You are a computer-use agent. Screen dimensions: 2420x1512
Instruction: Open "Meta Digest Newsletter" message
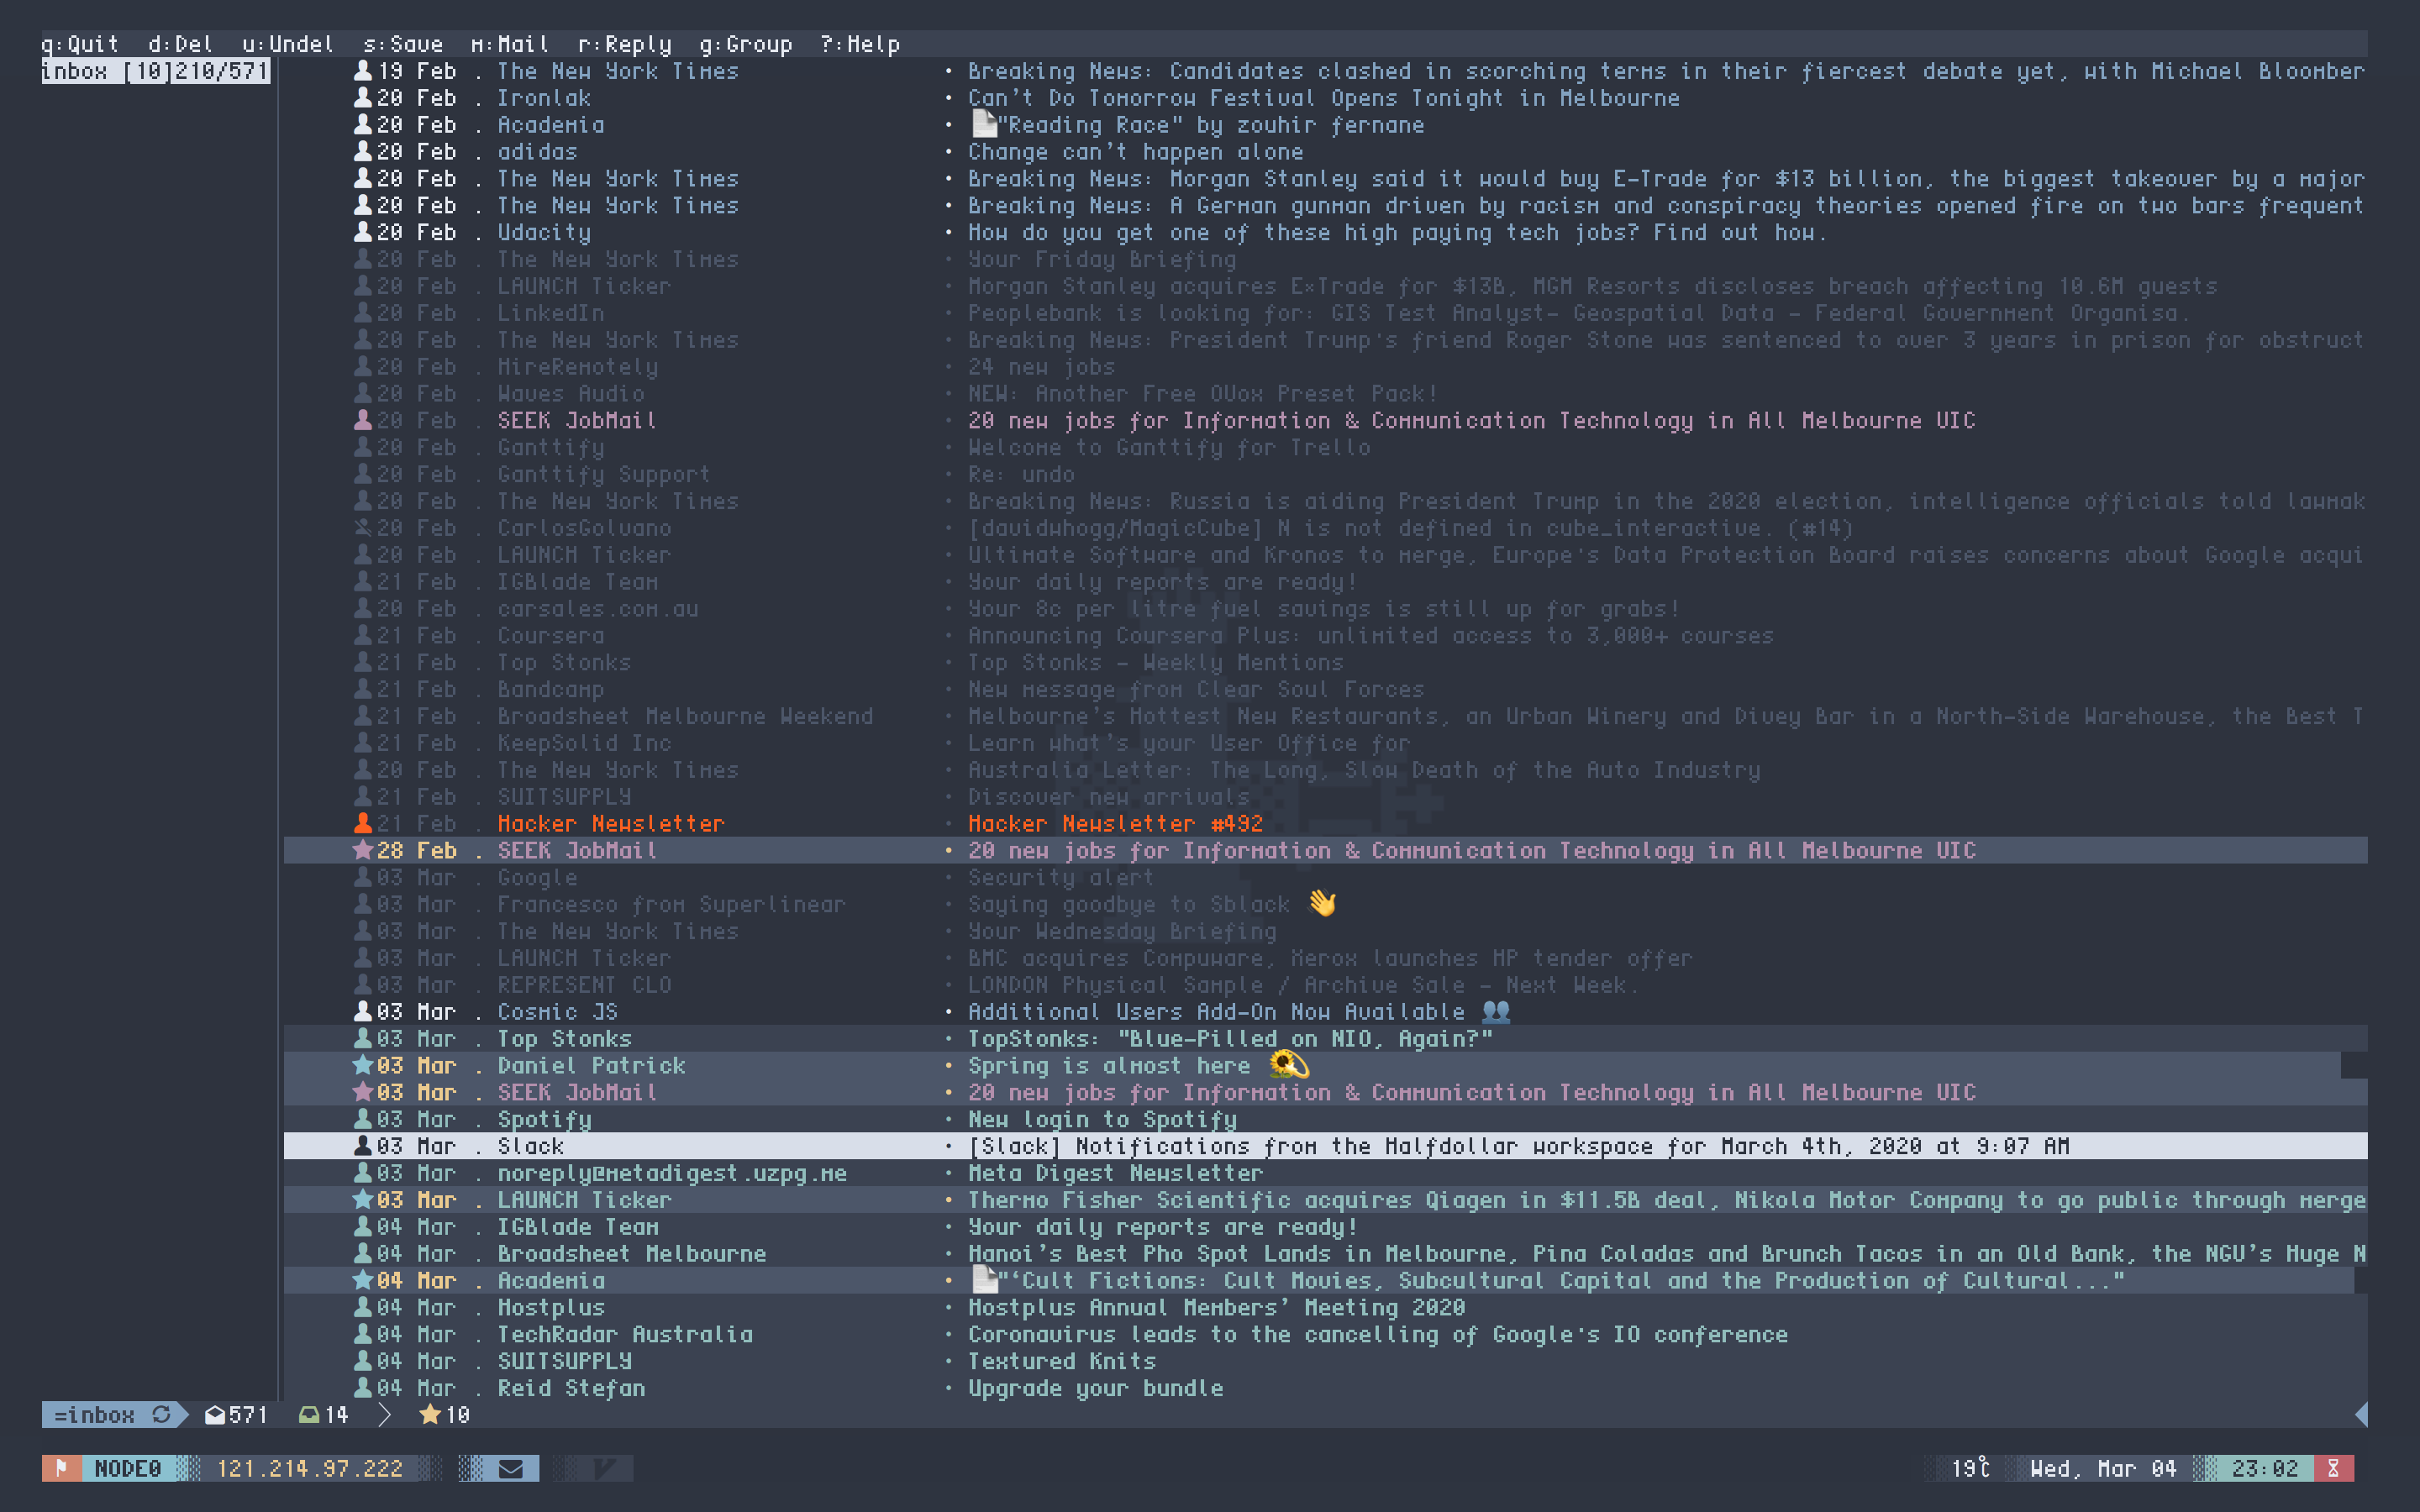click(1325, 1173)
